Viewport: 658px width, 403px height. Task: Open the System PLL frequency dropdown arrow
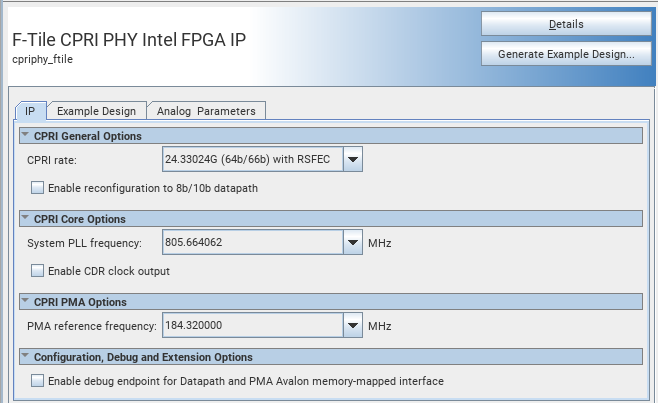coord(352,242)
